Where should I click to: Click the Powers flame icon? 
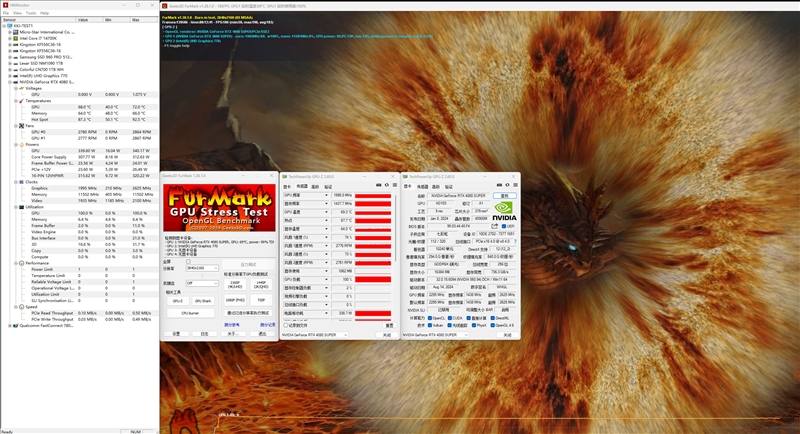21,144
